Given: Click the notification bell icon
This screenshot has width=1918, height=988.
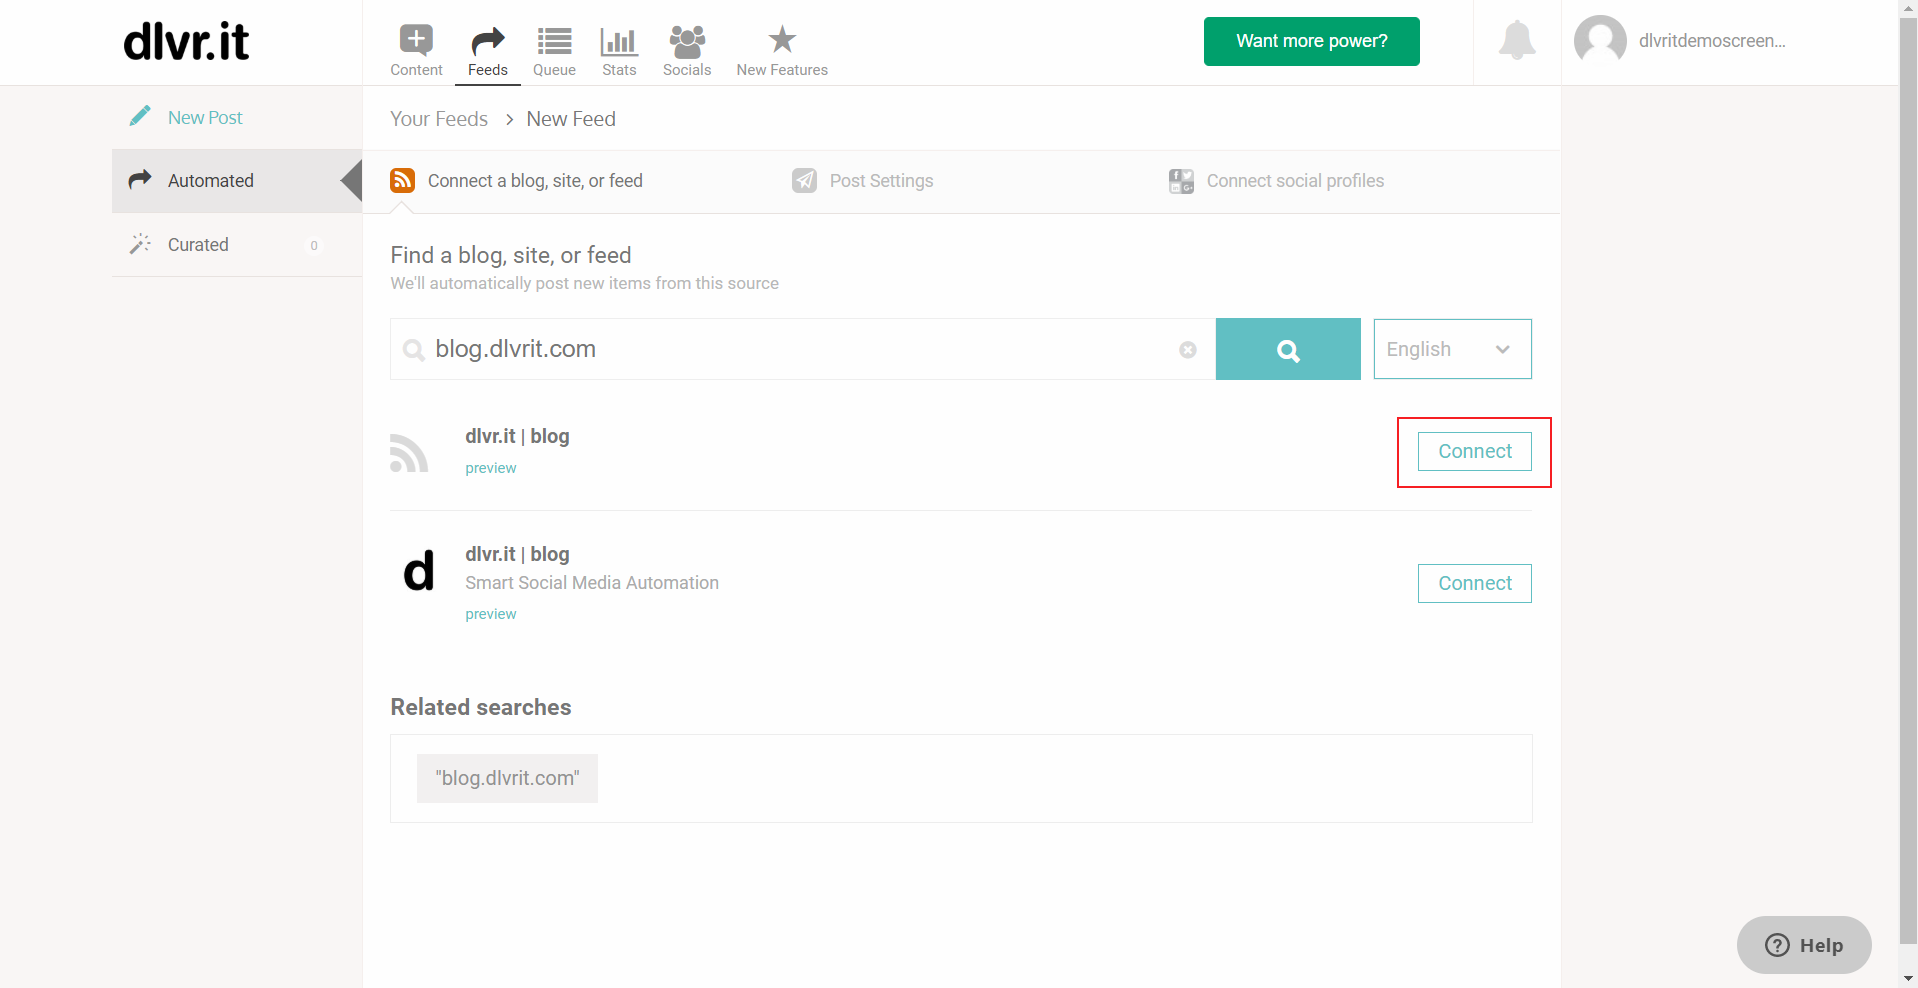Looking at the screenshot, I should click(x=1517, y=41).
